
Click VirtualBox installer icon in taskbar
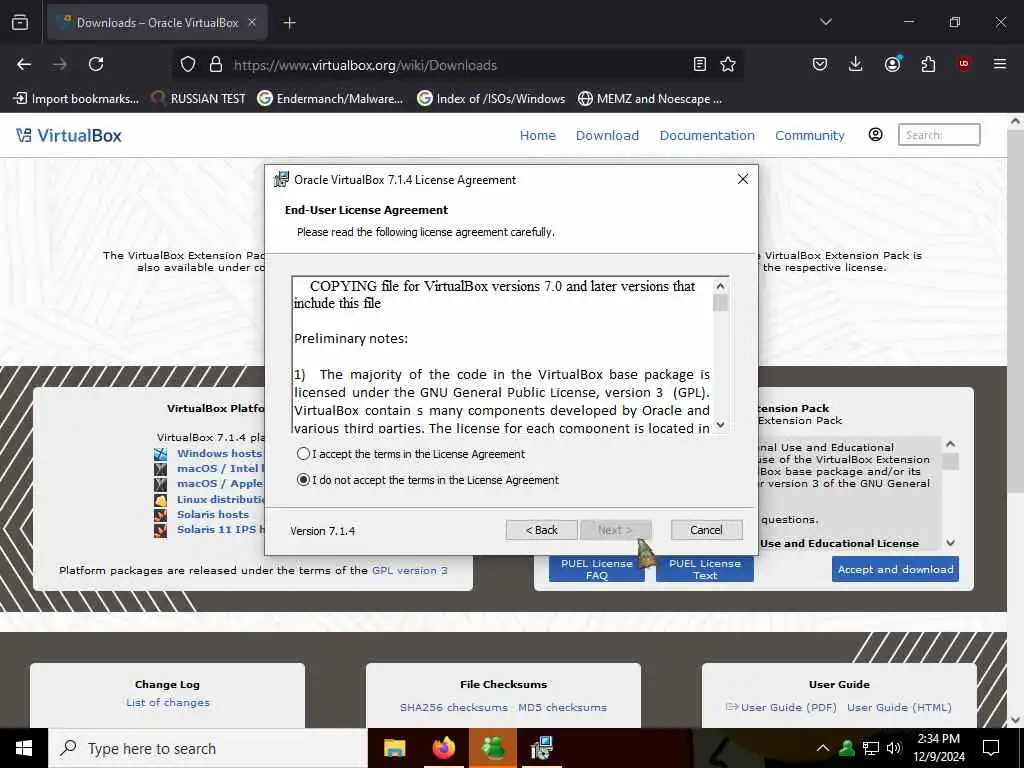542,748
